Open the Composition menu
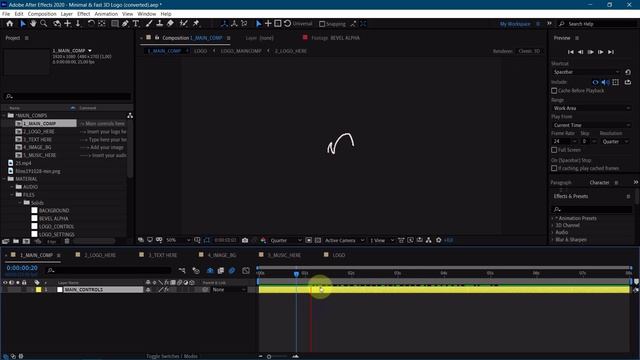640x360 pixels. coord(42,14)
